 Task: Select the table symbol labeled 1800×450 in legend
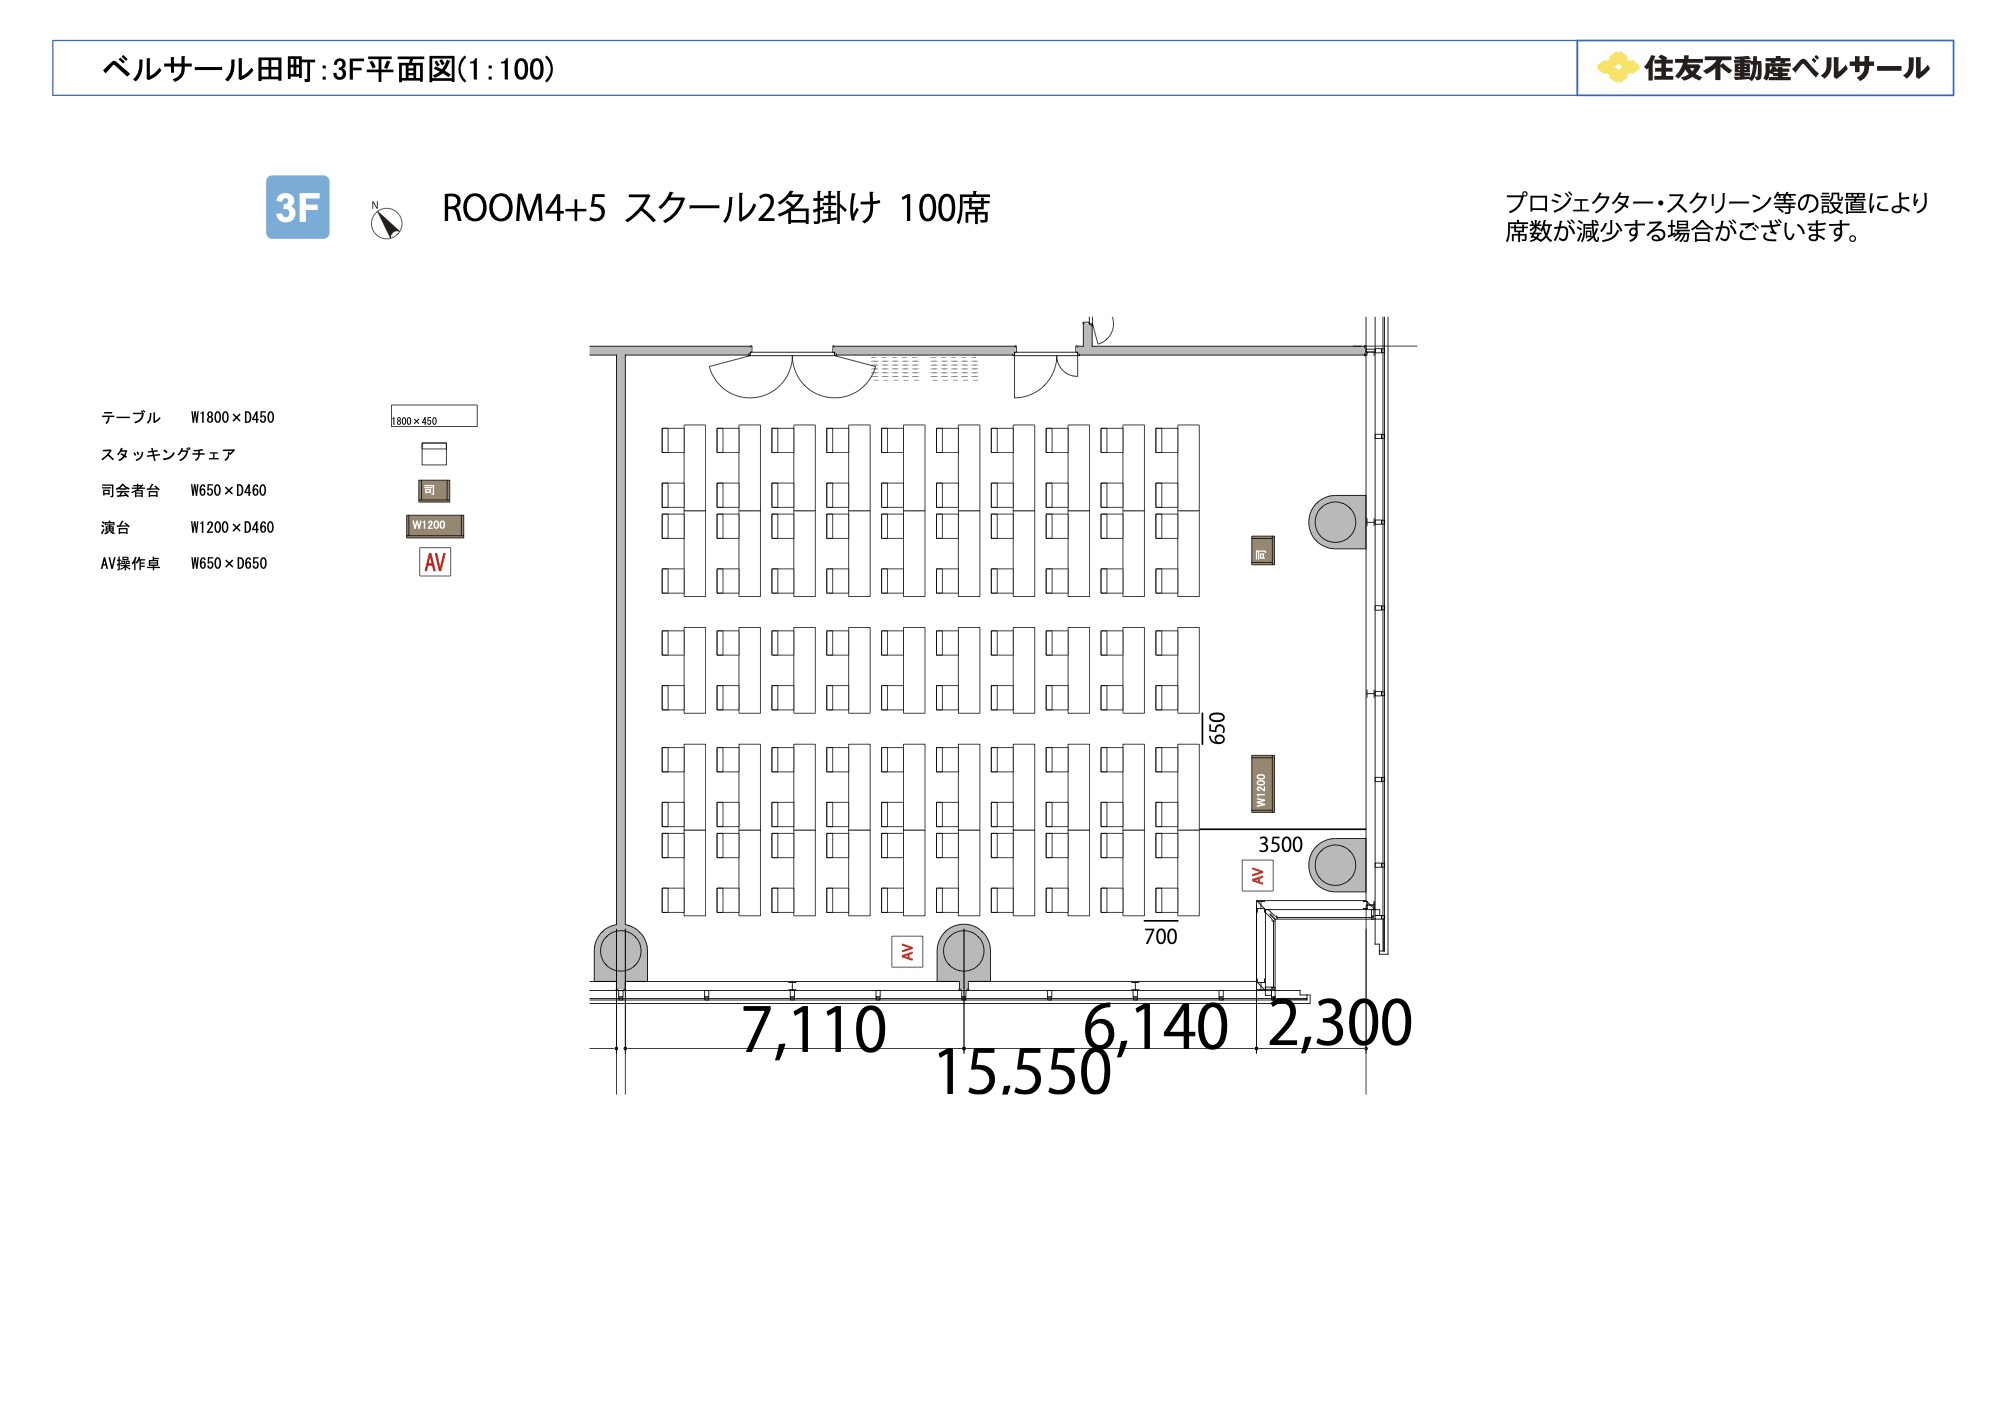click(x=434, y=416)
